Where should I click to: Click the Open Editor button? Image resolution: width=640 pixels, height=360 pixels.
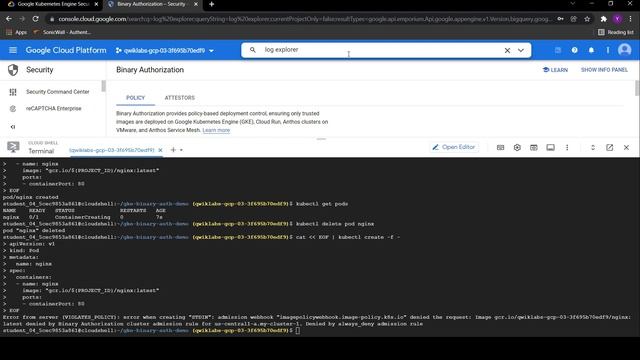coord(454,147)
